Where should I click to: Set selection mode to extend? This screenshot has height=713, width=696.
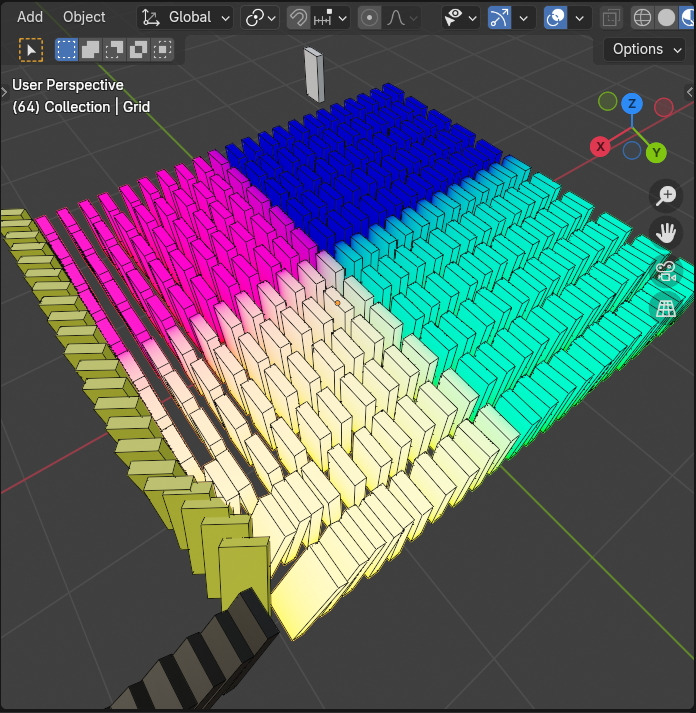(90, 50)
